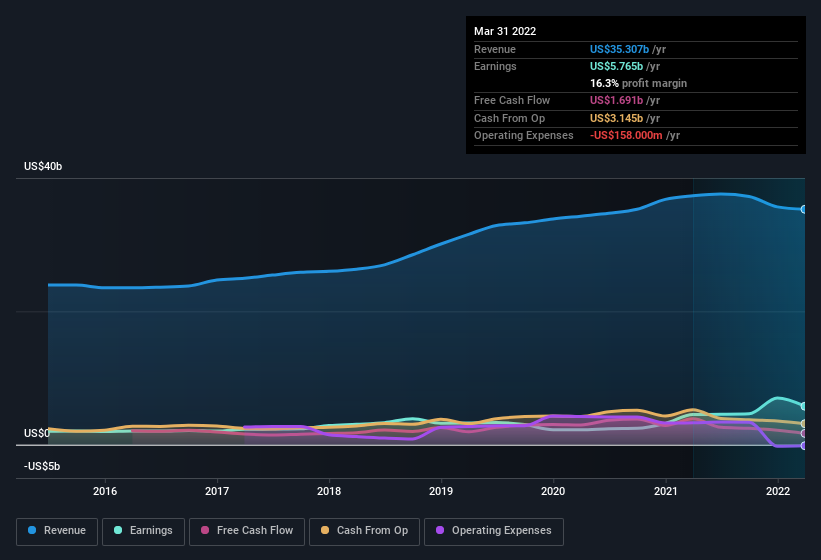821x560 pixels.
Task: Click the US$5.765b earnings value
Action: point(616,66)
